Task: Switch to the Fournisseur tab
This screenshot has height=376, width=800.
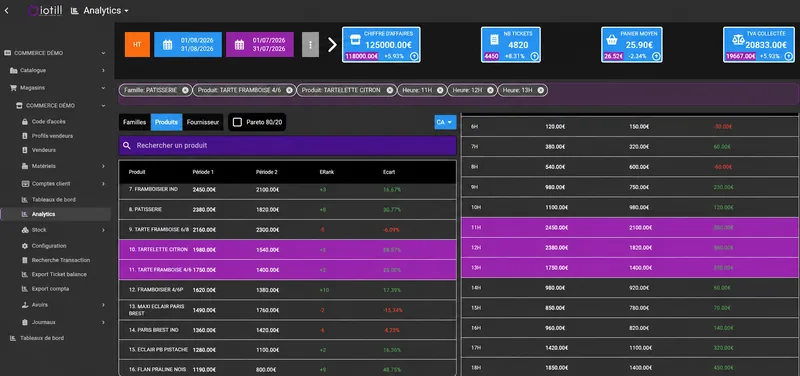Action: click(x=203, y=122)
